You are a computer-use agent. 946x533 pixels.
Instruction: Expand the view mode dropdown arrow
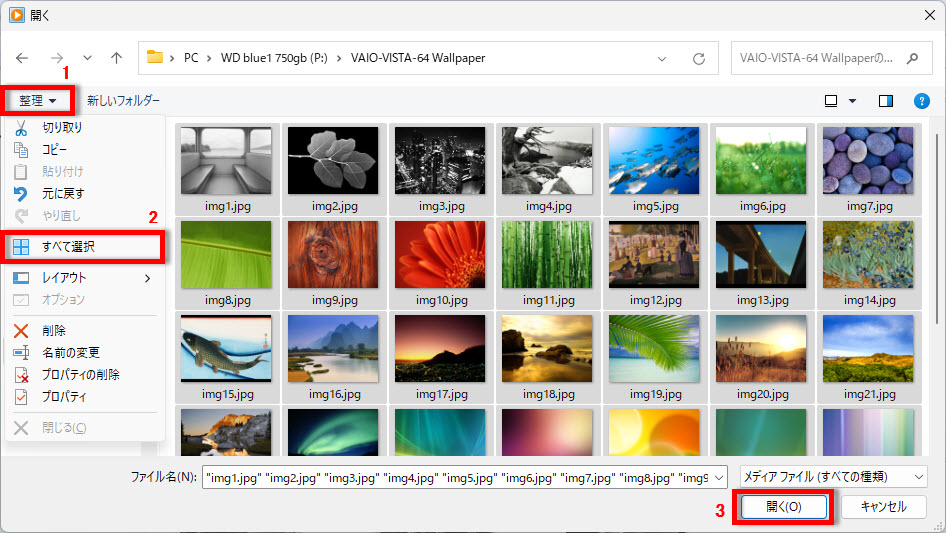(x=853, y=101)
